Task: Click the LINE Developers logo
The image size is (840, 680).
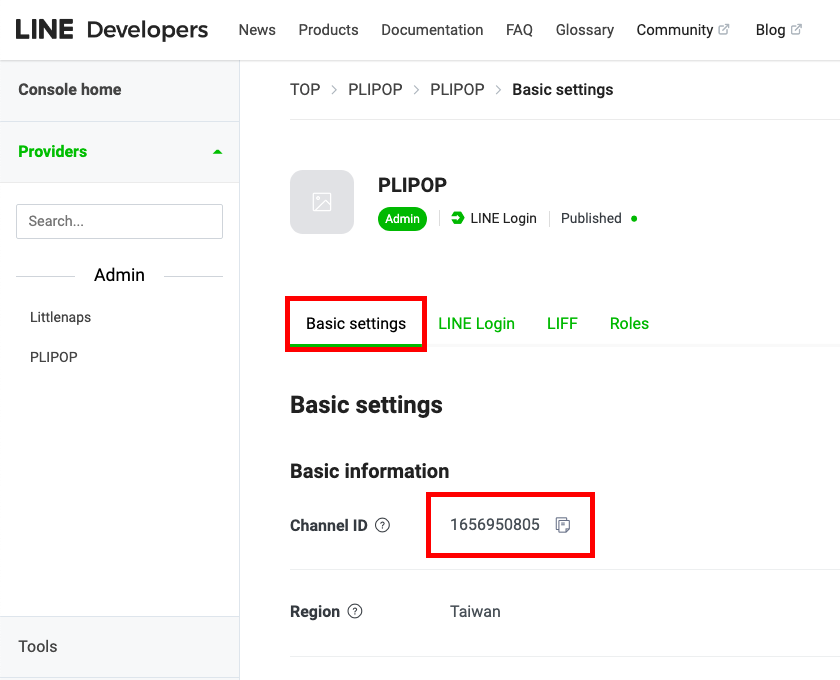Action: tap(111, 29)
